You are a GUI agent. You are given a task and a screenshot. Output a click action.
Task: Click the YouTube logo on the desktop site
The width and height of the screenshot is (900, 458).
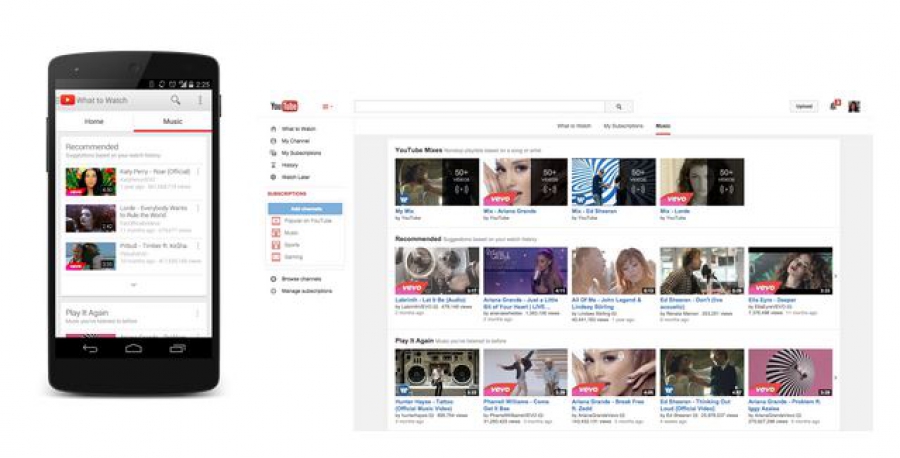pyautogui.click(x=284, y=106)
